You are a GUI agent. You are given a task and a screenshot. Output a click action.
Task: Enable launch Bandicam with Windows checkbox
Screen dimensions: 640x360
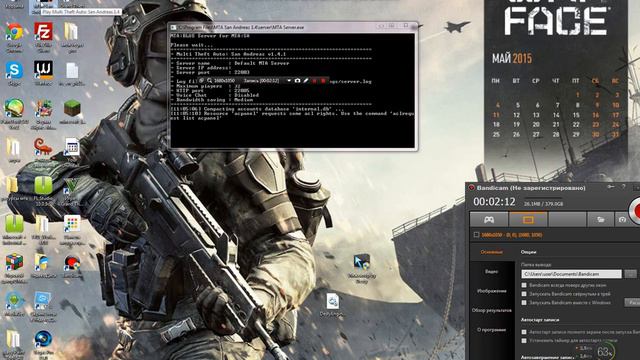[524, 302]
